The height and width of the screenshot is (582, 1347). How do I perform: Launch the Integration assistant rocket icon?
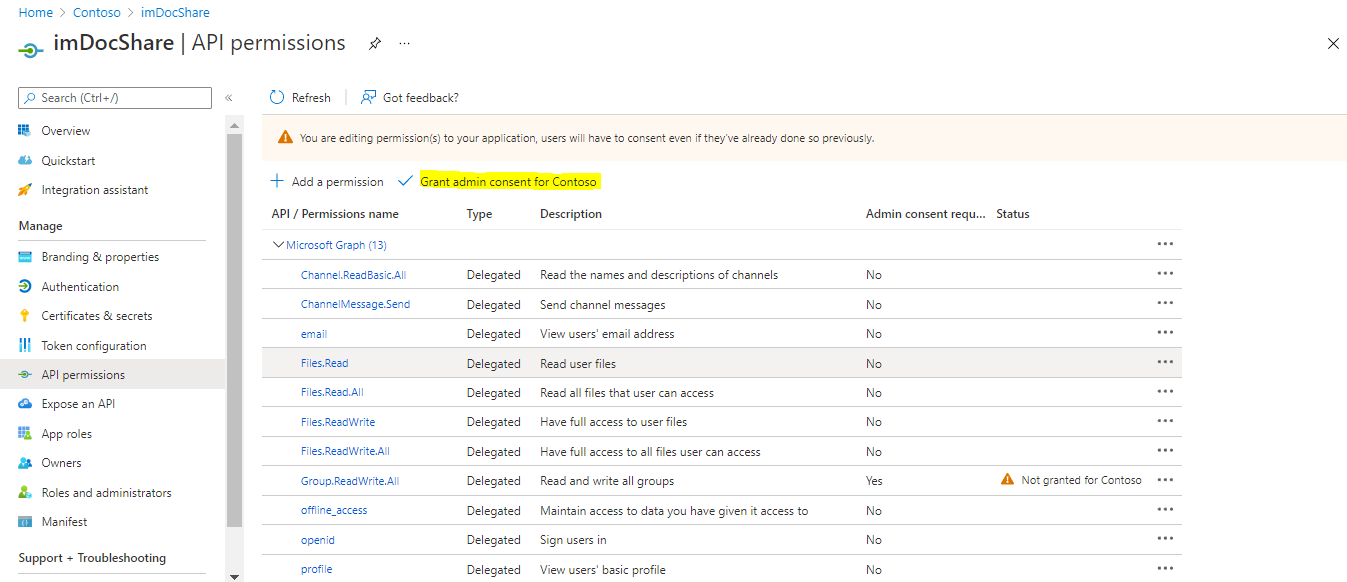(25, 190)
